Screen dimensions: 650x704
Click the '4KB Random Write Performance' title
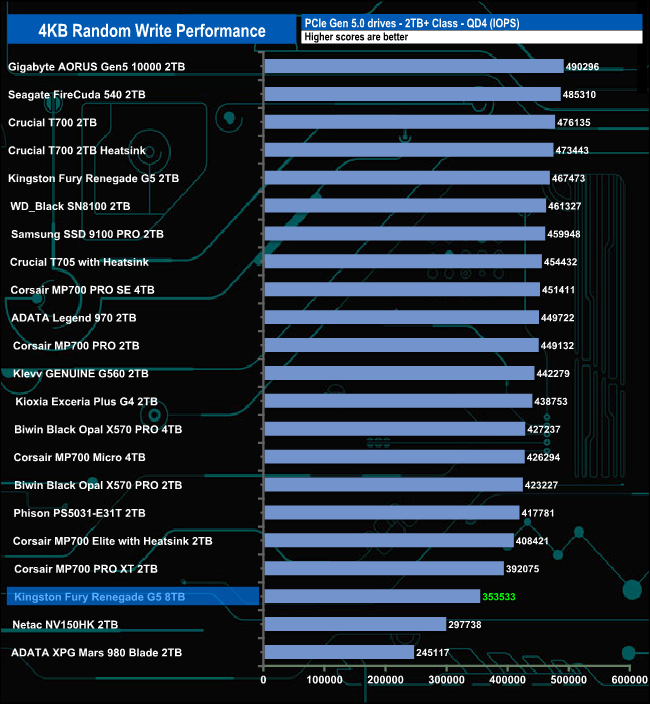tap(152, 31)
